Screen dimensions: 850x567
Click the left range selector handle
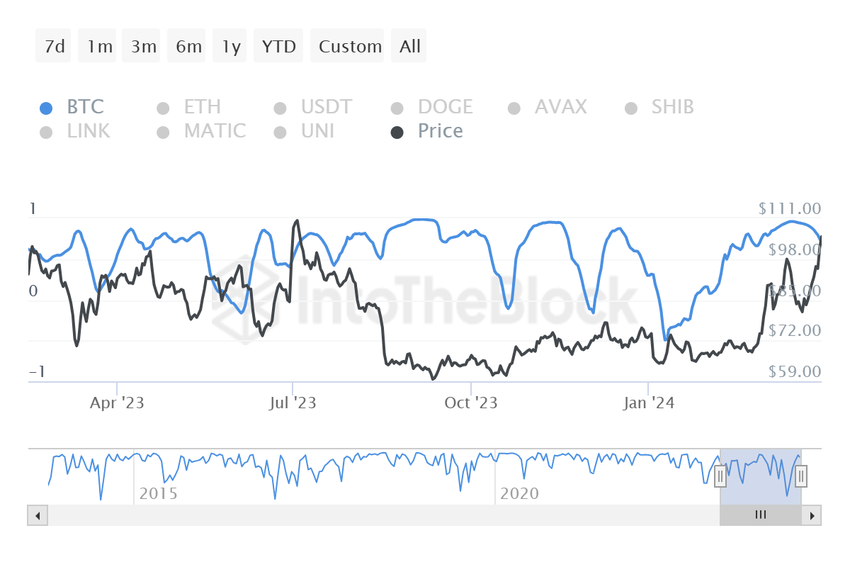click(720, 476)
